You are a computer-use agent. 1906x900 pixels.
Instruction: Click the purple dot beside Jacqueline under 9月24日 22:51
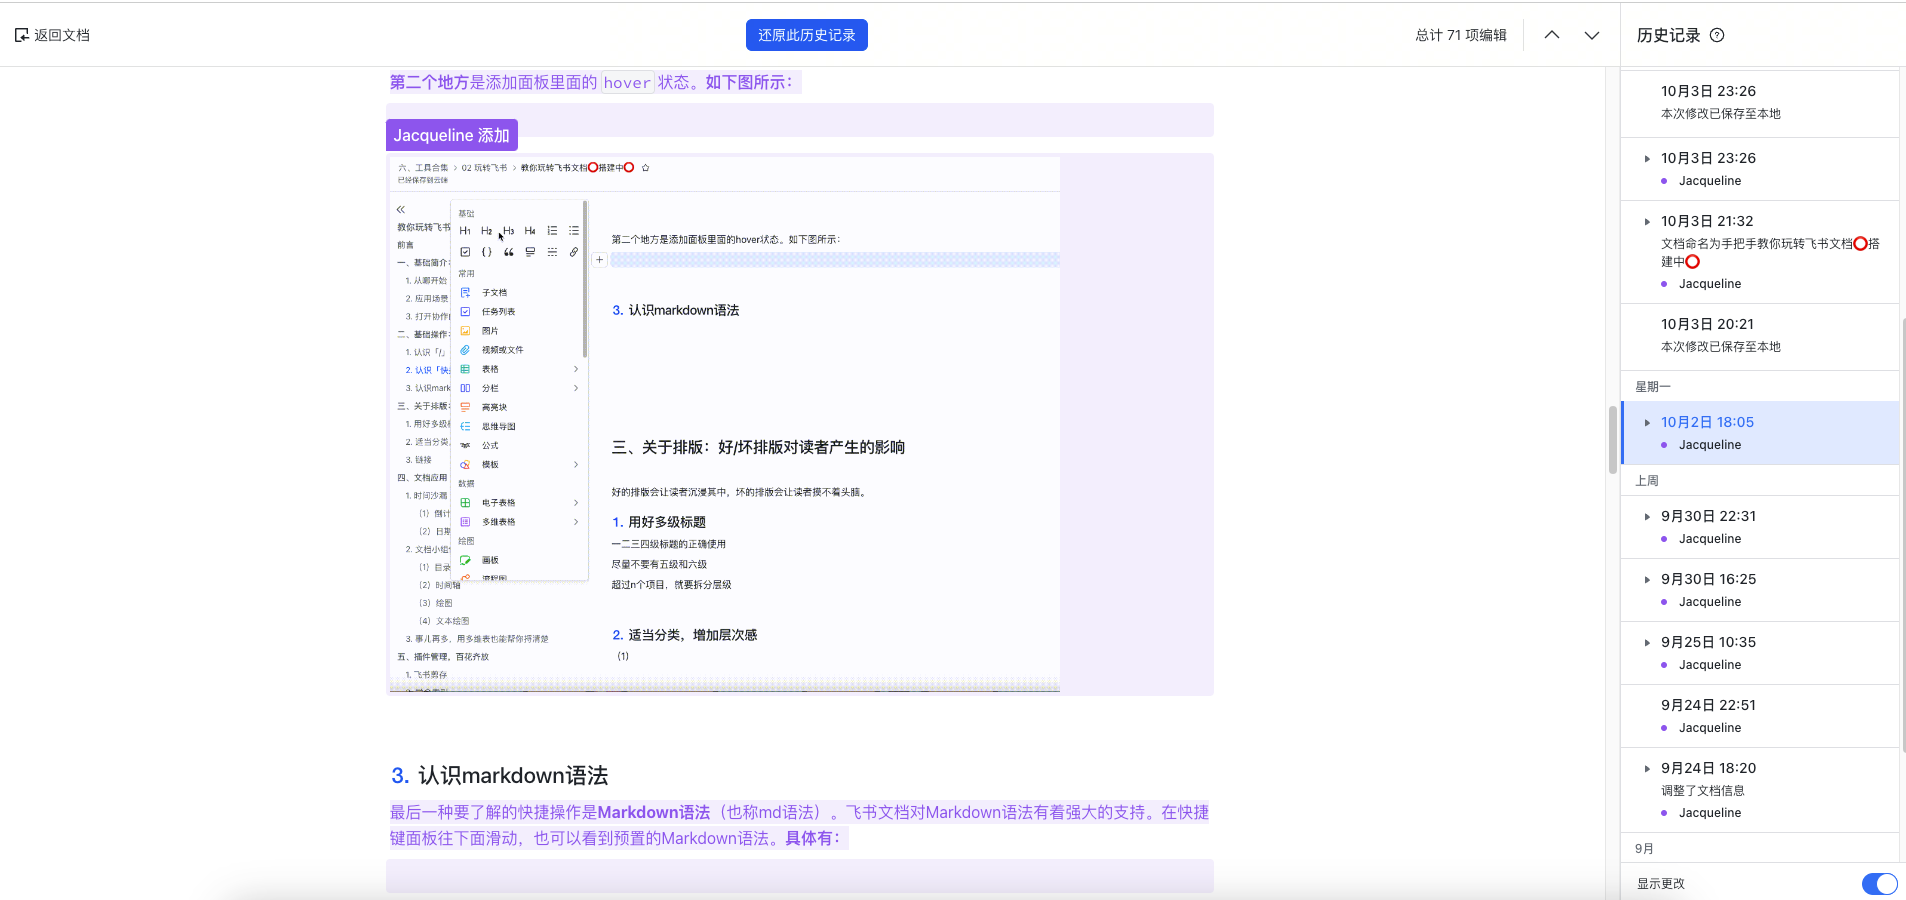click(x=1664, y=728)
